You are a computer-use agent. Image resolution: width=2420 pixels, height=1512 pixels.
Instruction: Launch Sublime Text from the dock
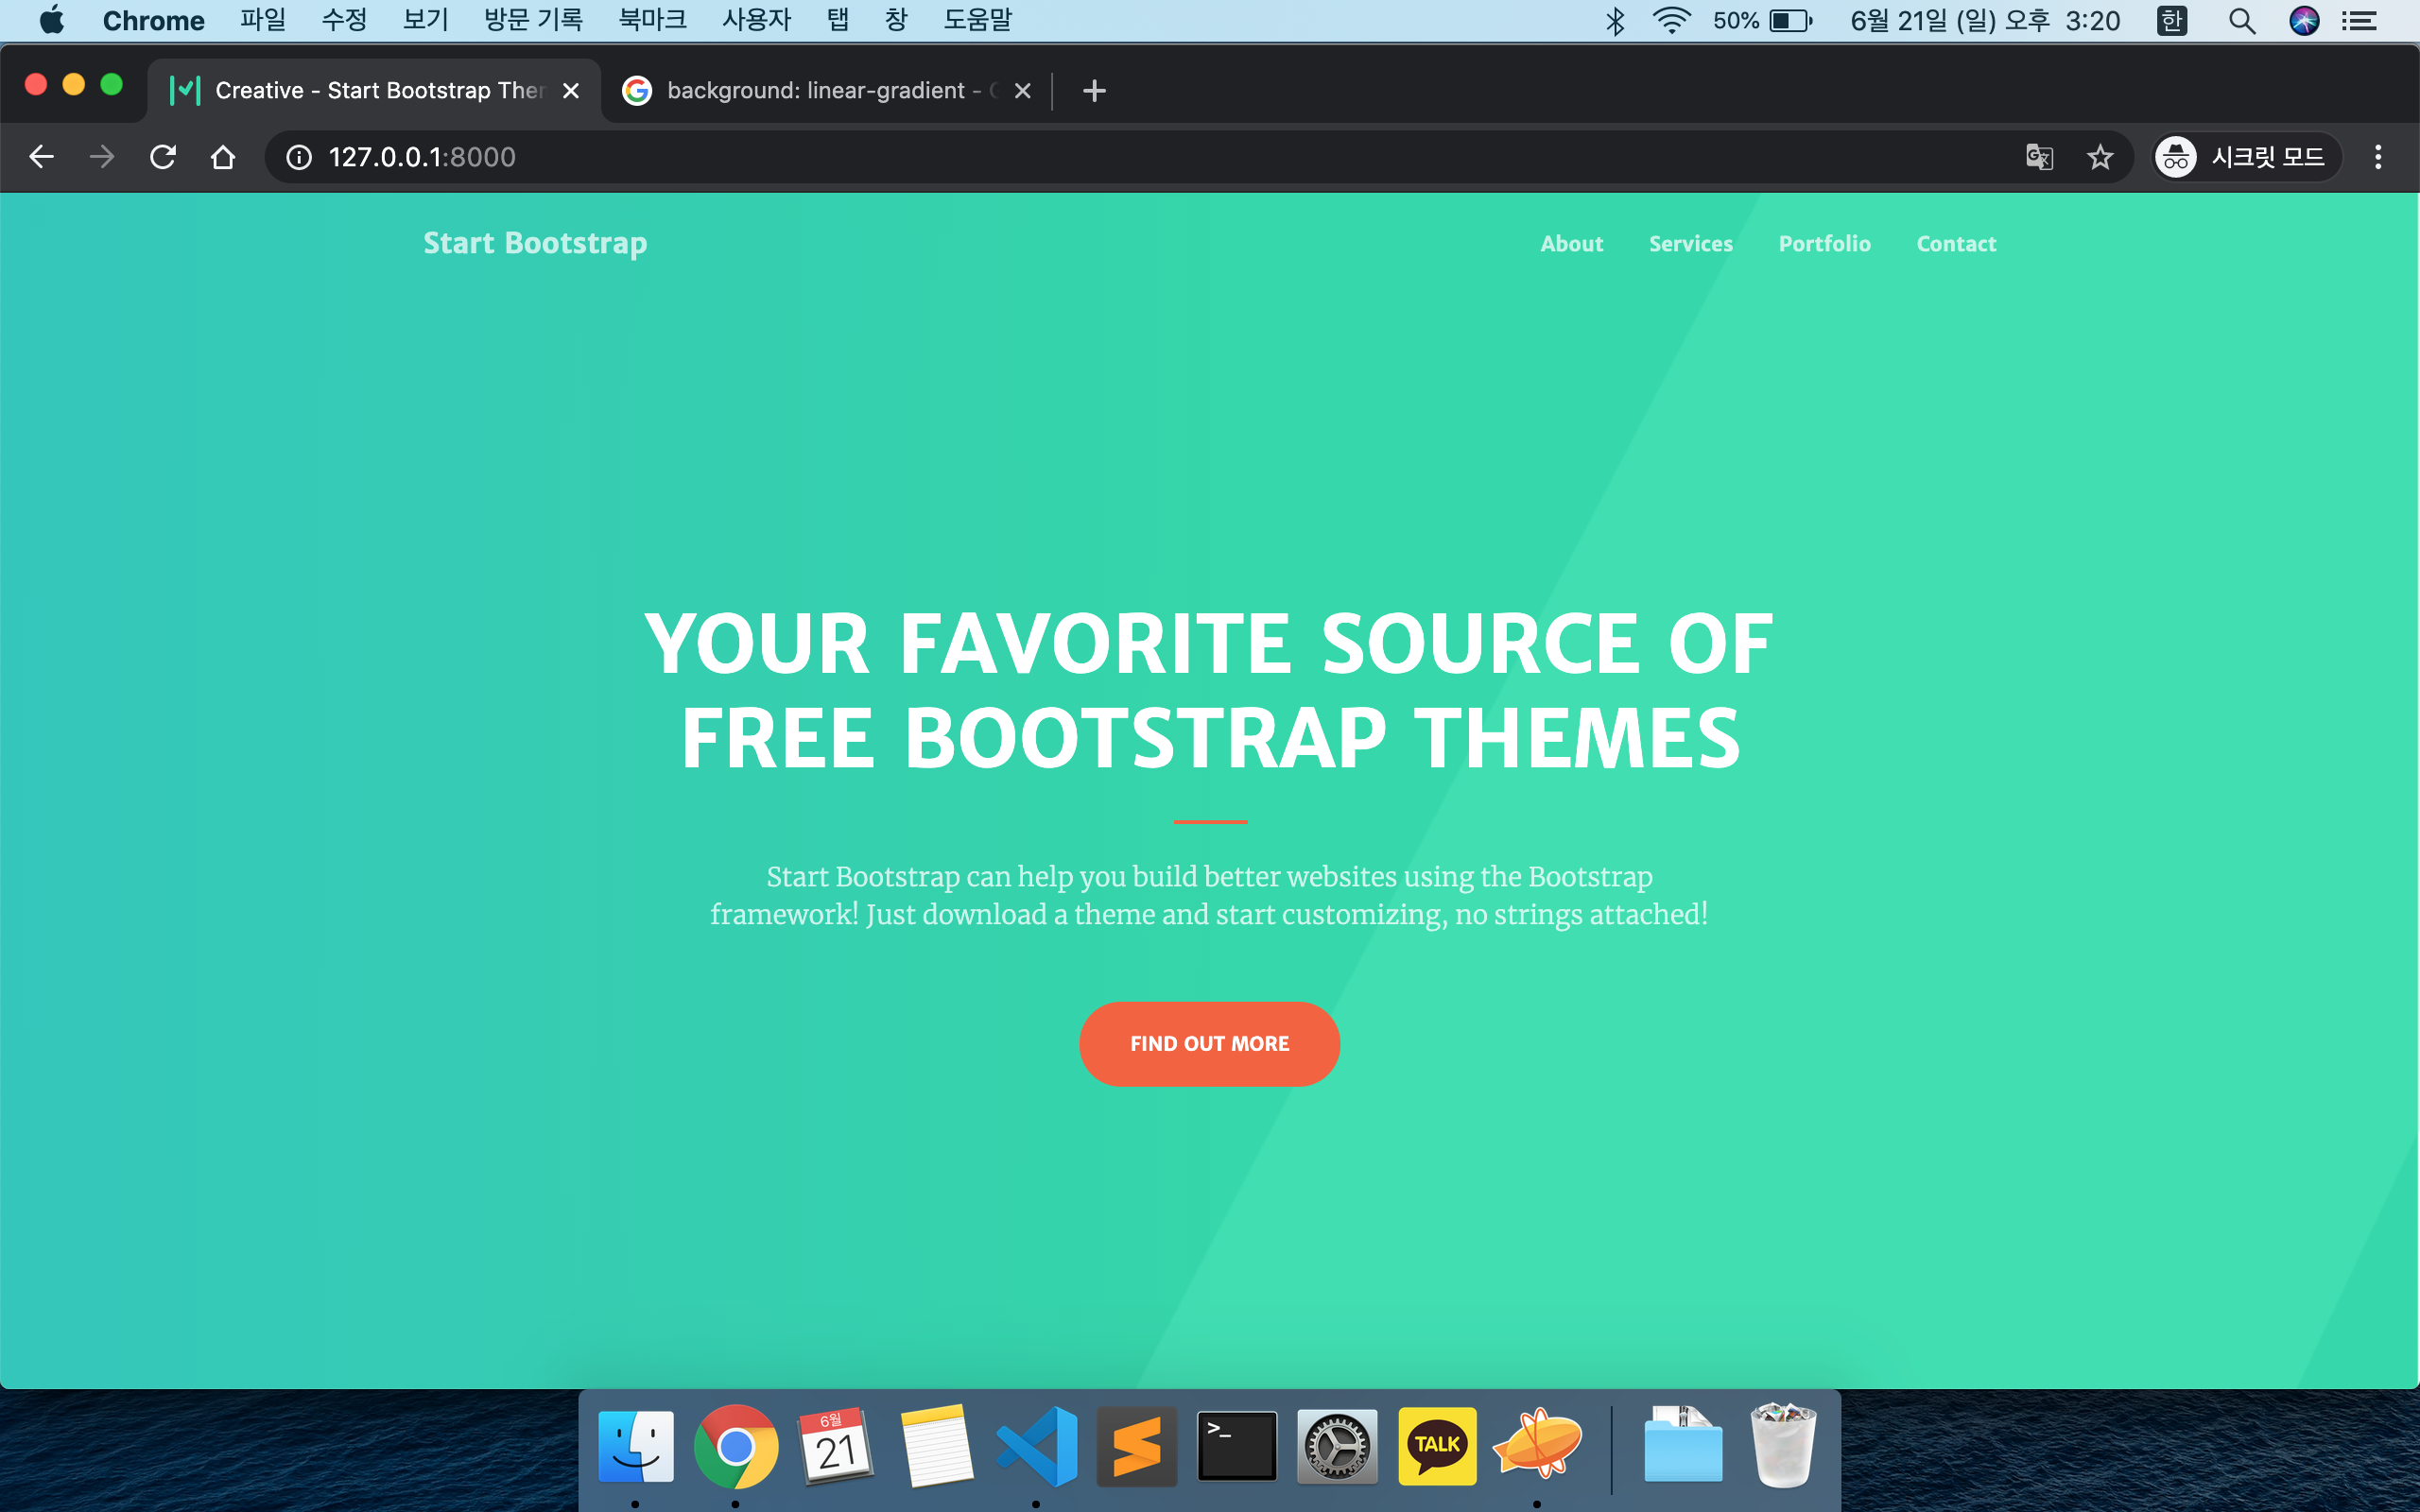[1137, 1446]
